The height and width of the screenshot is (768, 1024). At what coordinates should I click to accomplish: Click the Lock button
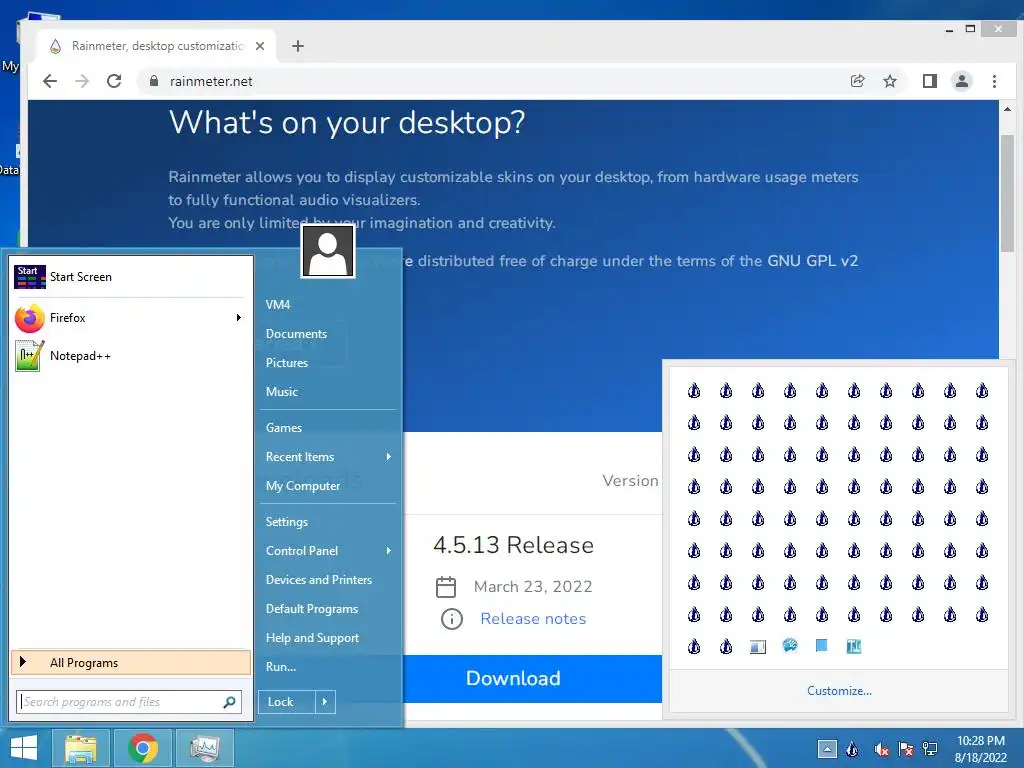[286, 701]
